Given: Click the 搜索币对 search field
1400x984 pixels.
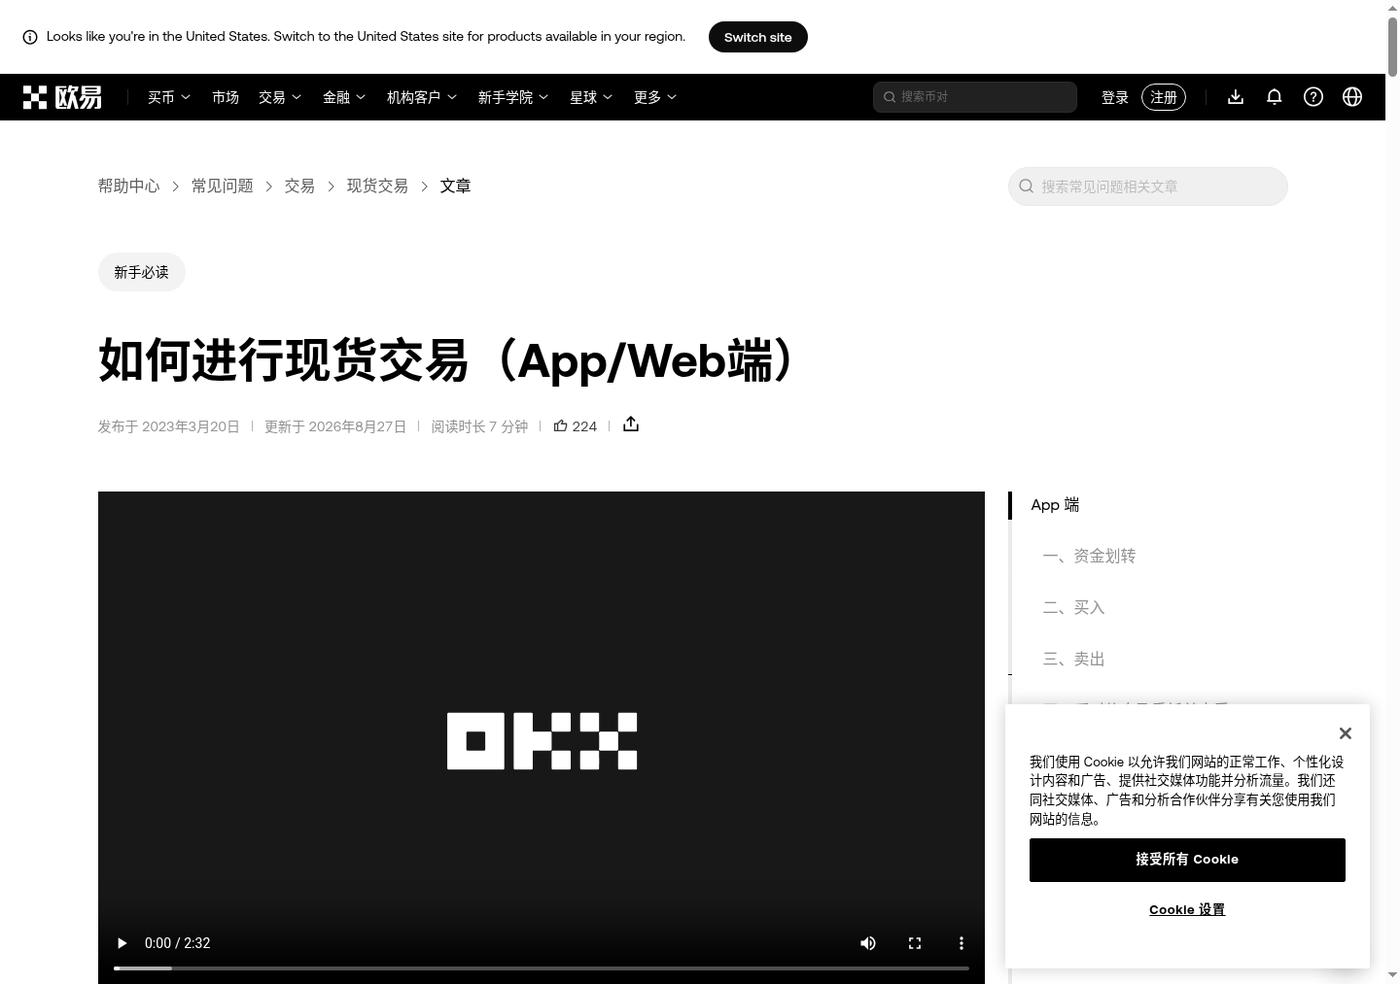Looking at the screenshot, I should [975, 97].
